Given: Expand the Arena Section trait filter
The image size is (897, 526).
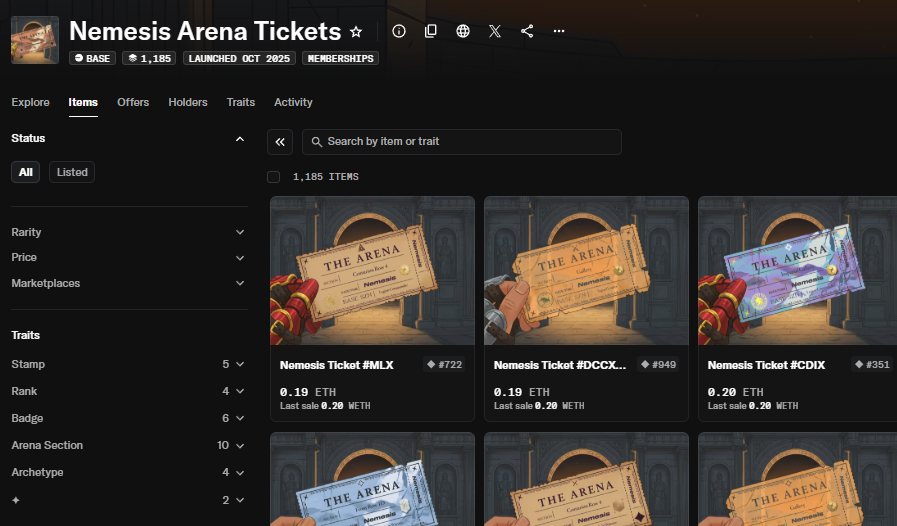Looking at the screenshot, I should pos(129,445).
